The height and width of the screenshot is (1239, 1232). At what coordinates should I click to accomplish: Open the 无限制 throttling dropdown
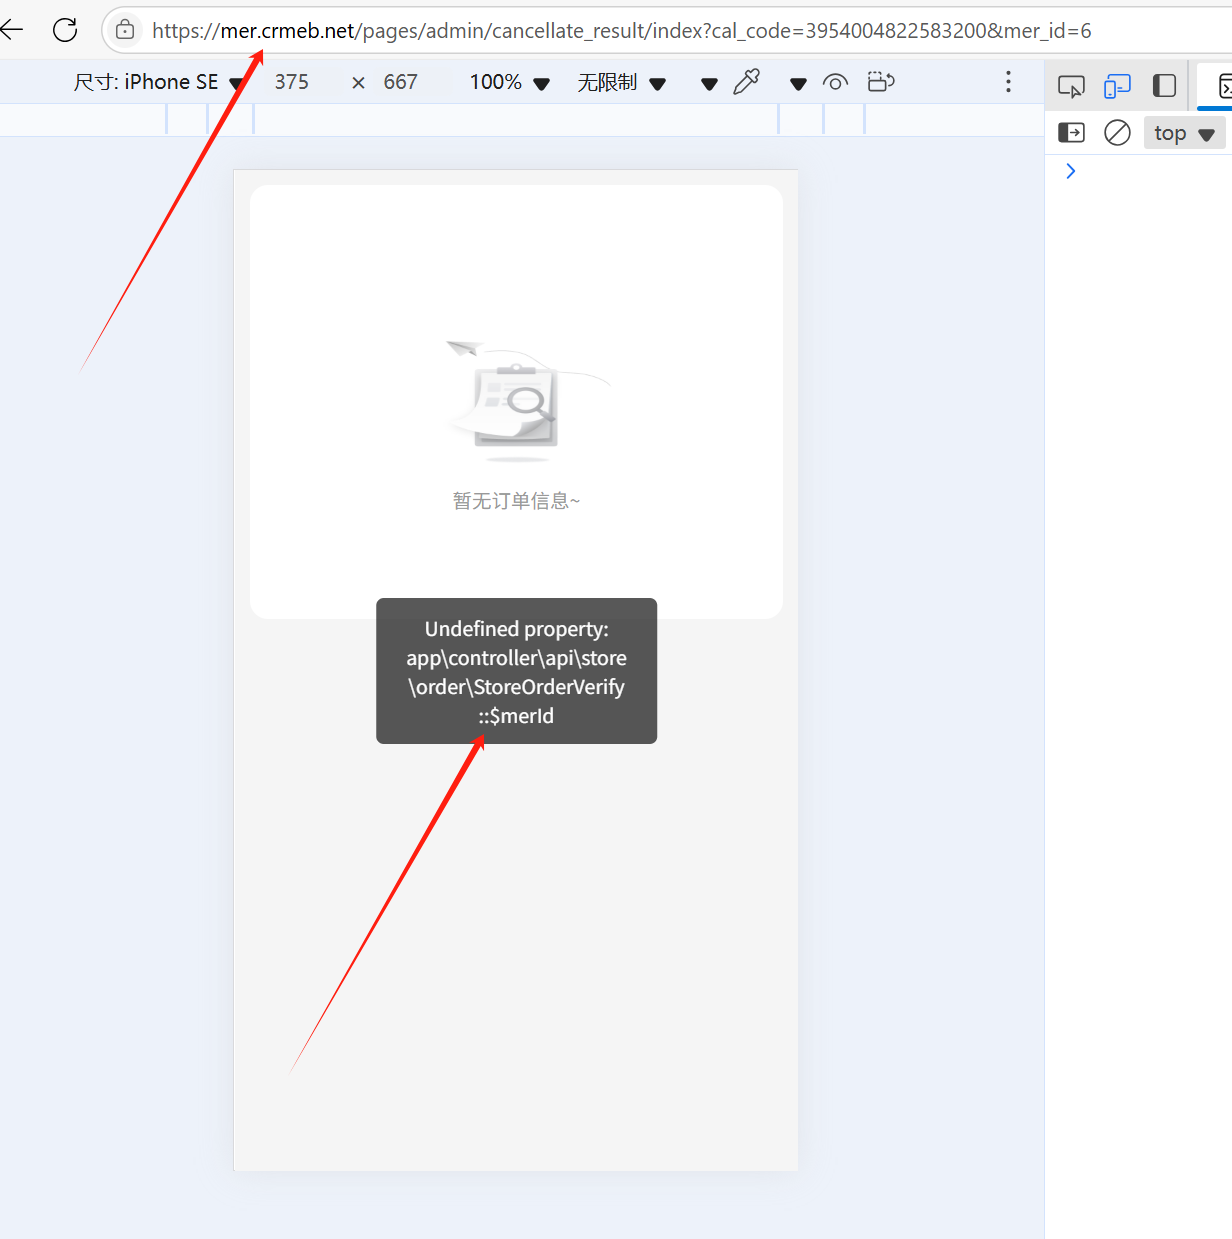(621, 82)
